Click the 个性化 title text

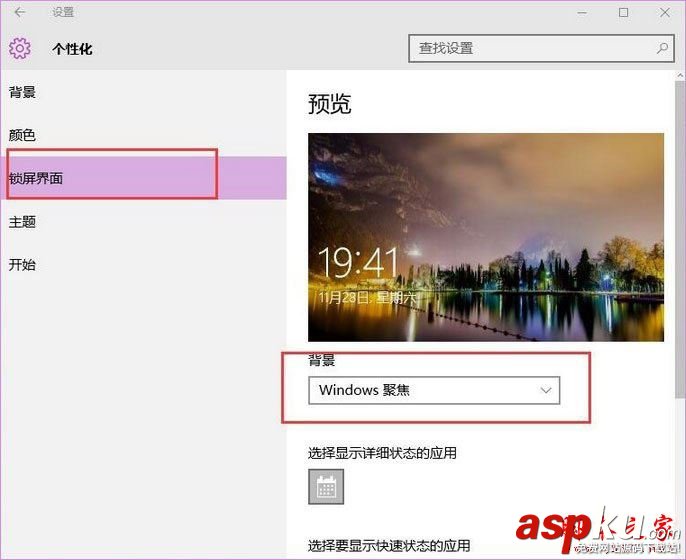pos(72,49)
